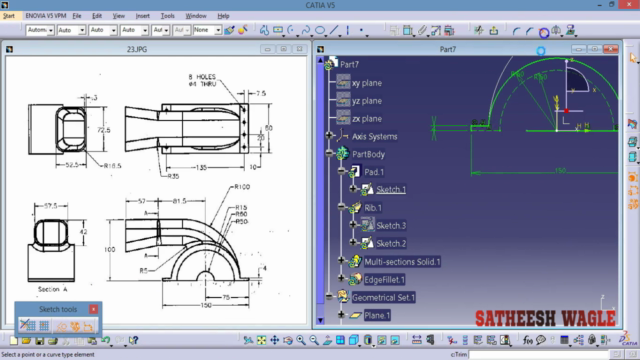Click the tree scroll down arrow
640x360 pixels.
[320, 320]
